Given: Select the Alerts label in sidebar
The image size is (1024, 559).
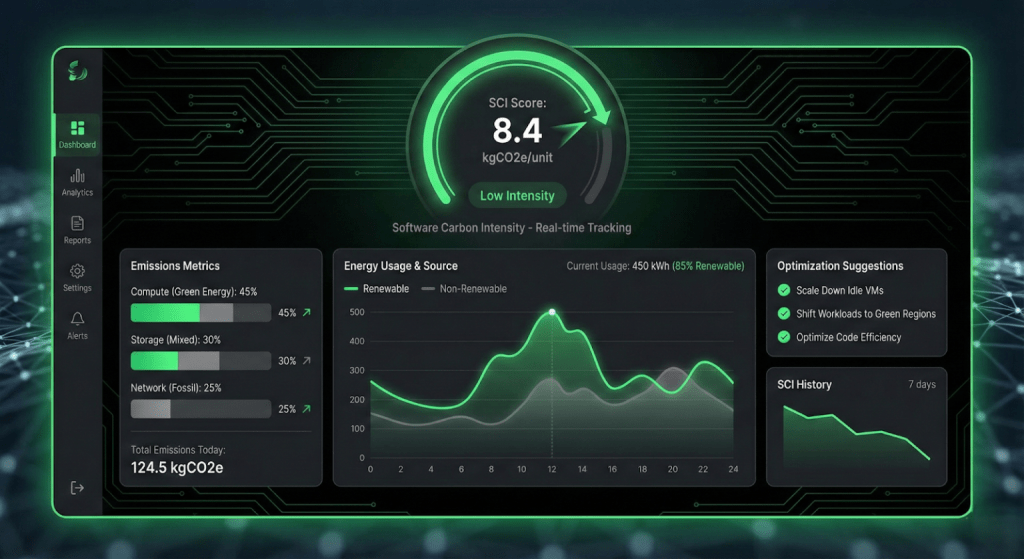Looking at the screenshot, I should pos(77,336).
